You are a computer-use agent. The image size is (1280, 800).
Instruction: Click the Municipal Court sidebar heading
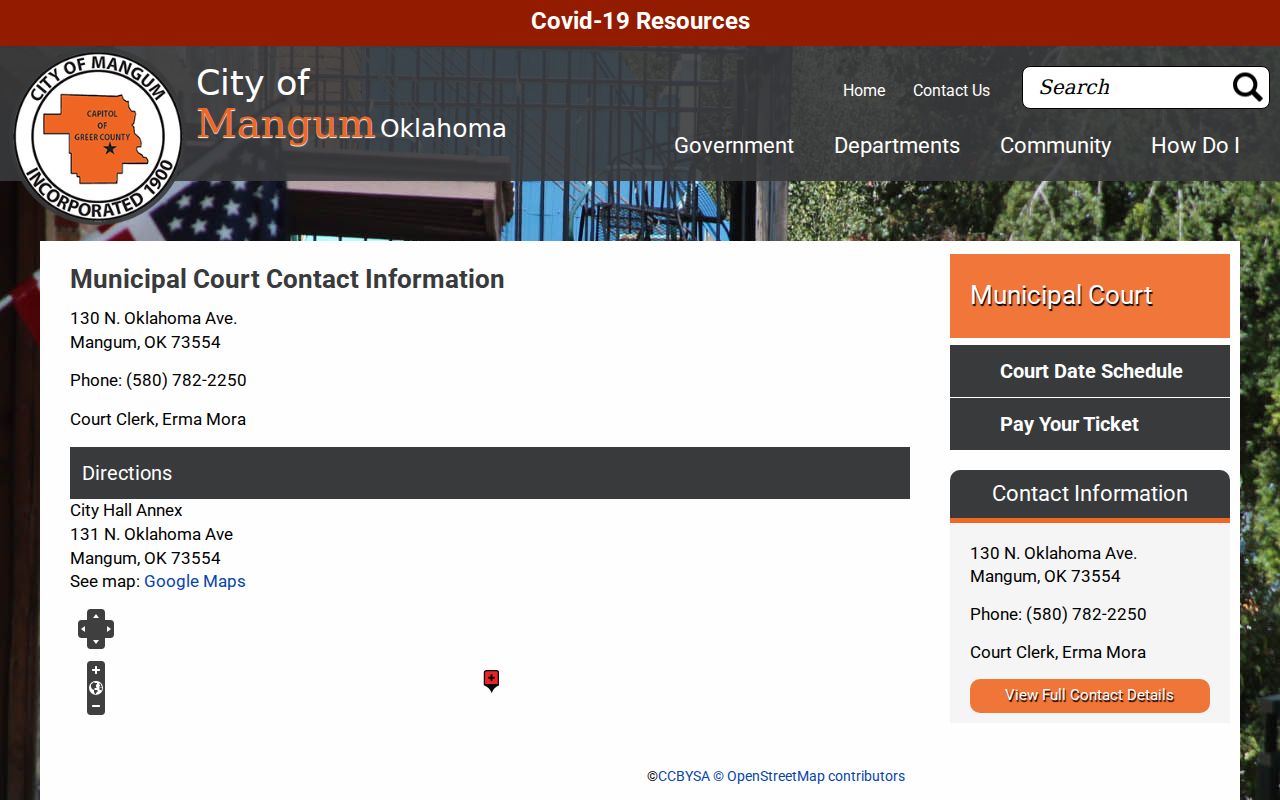click(x=1090, y=296)
